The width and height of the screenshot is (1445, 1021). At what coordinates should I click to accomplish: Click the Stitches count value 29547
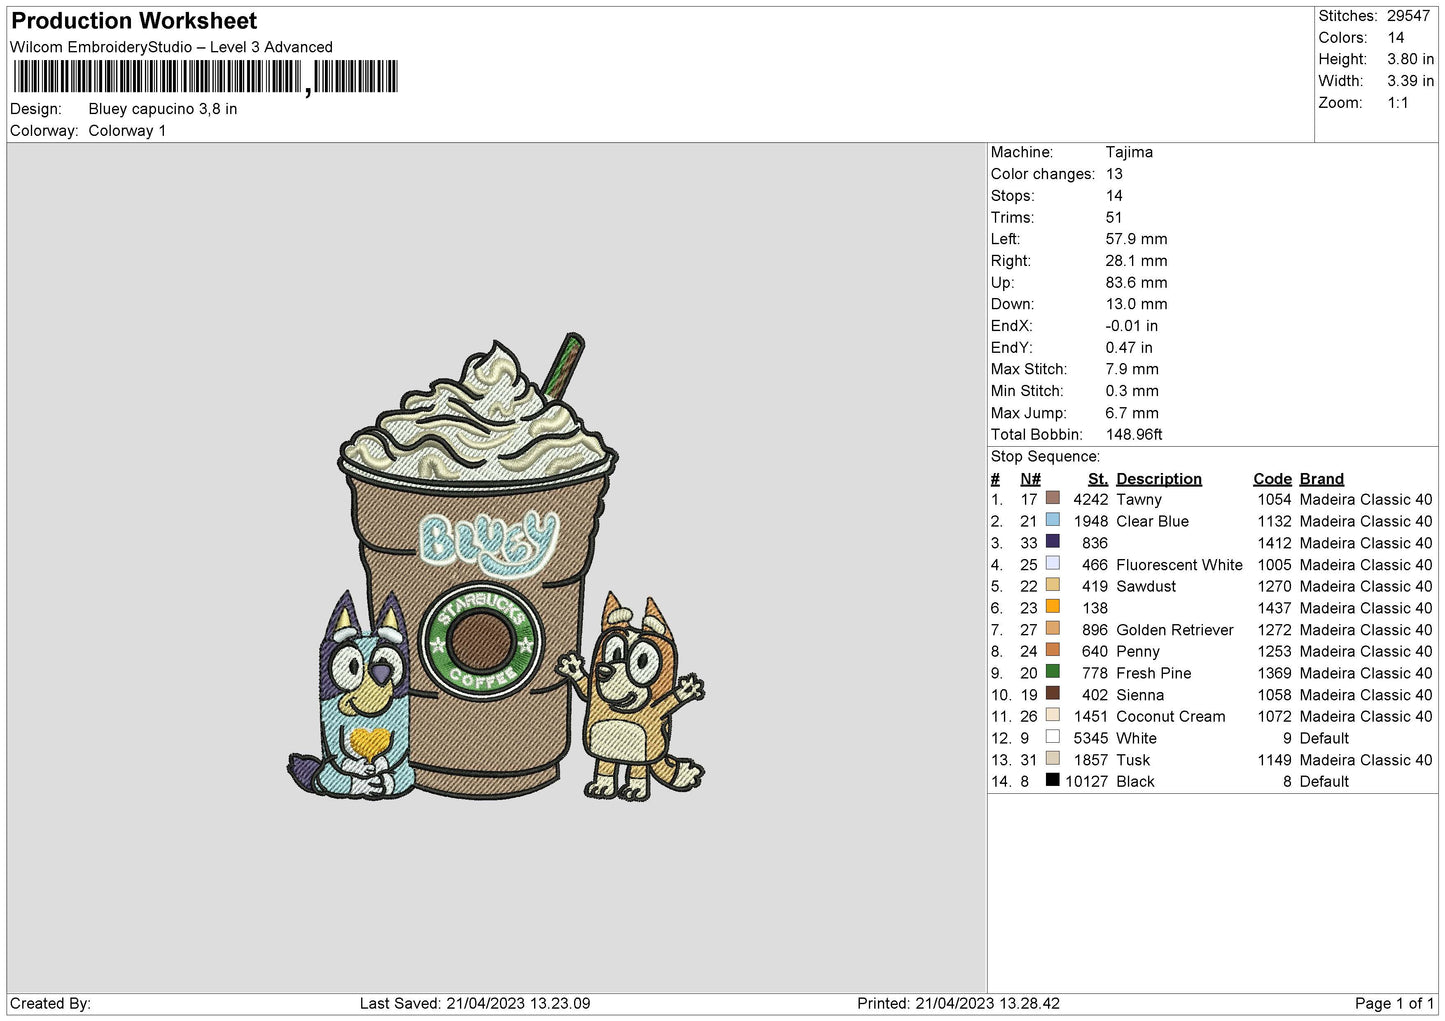[x=1408, y=16]
